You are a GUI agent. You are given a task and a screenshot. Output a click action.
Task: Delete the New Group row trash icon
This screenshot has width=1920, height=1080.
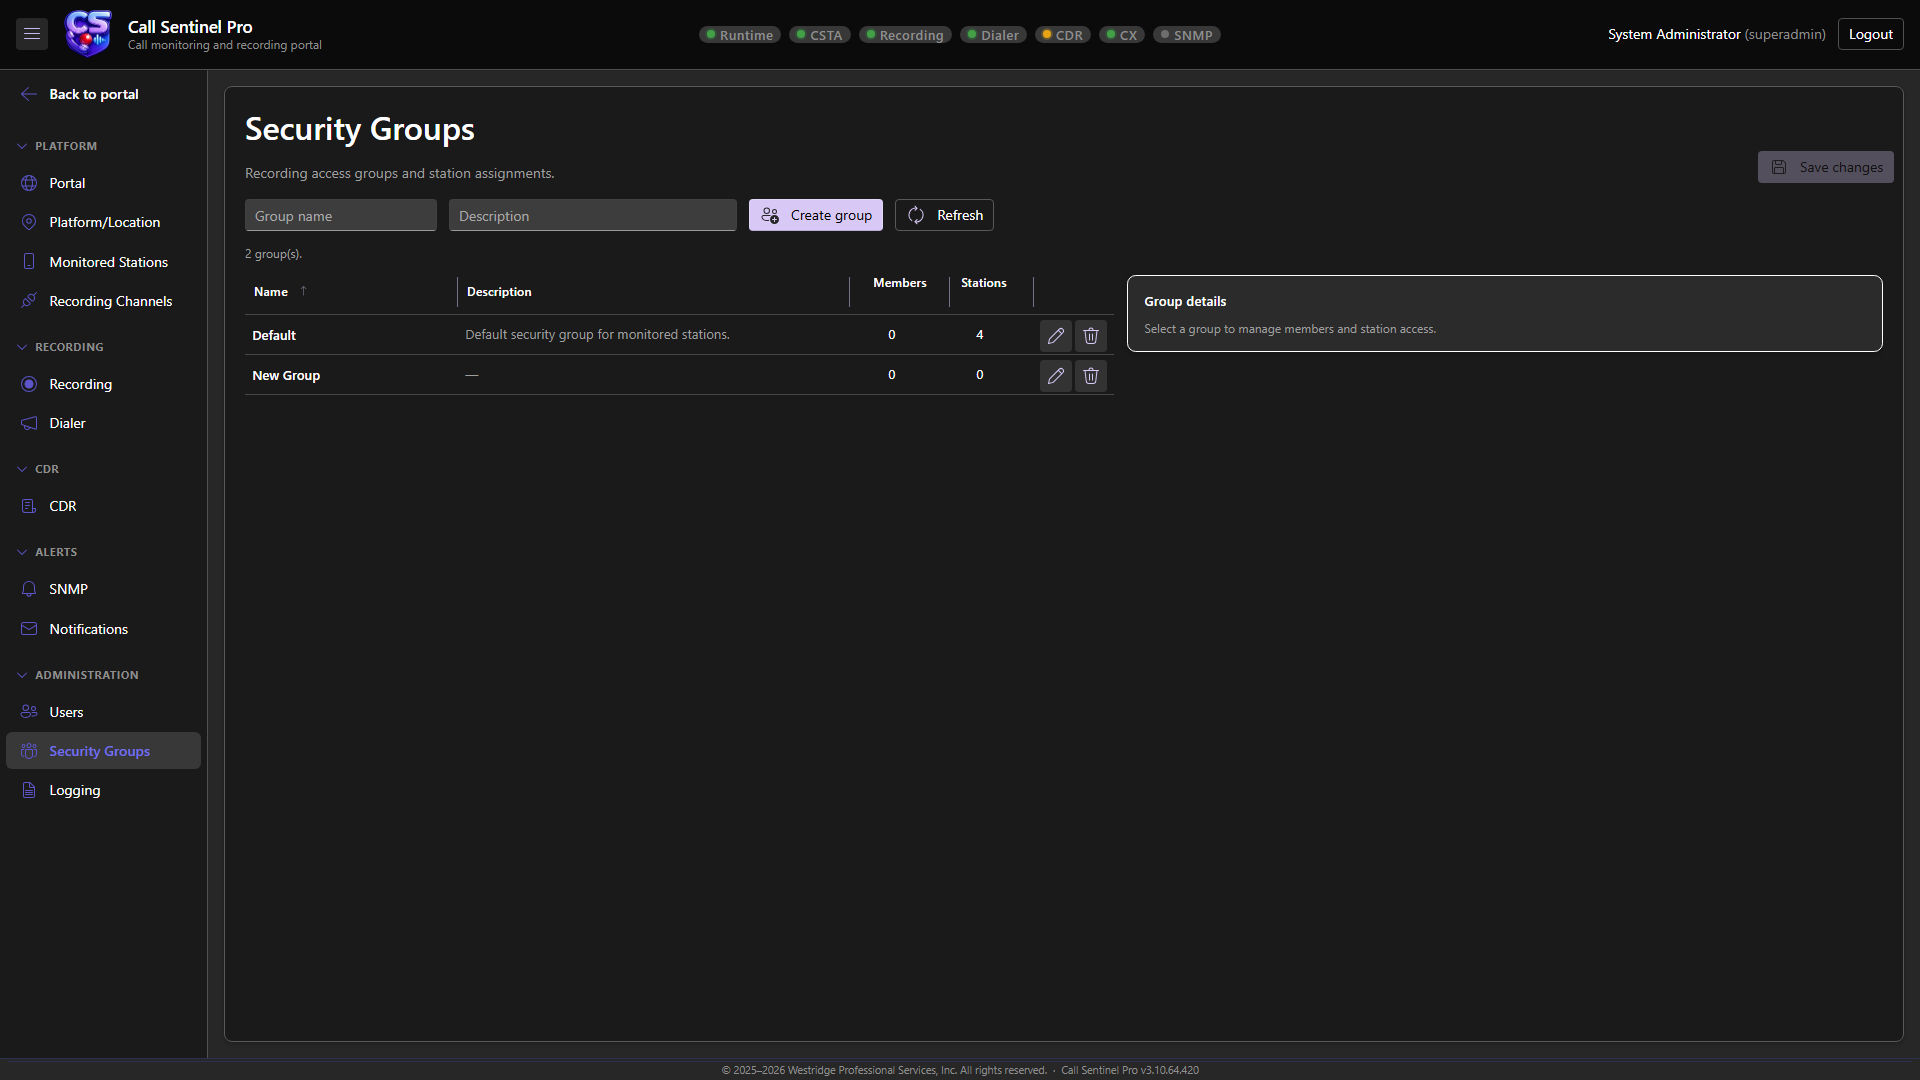pos(1091,376)
